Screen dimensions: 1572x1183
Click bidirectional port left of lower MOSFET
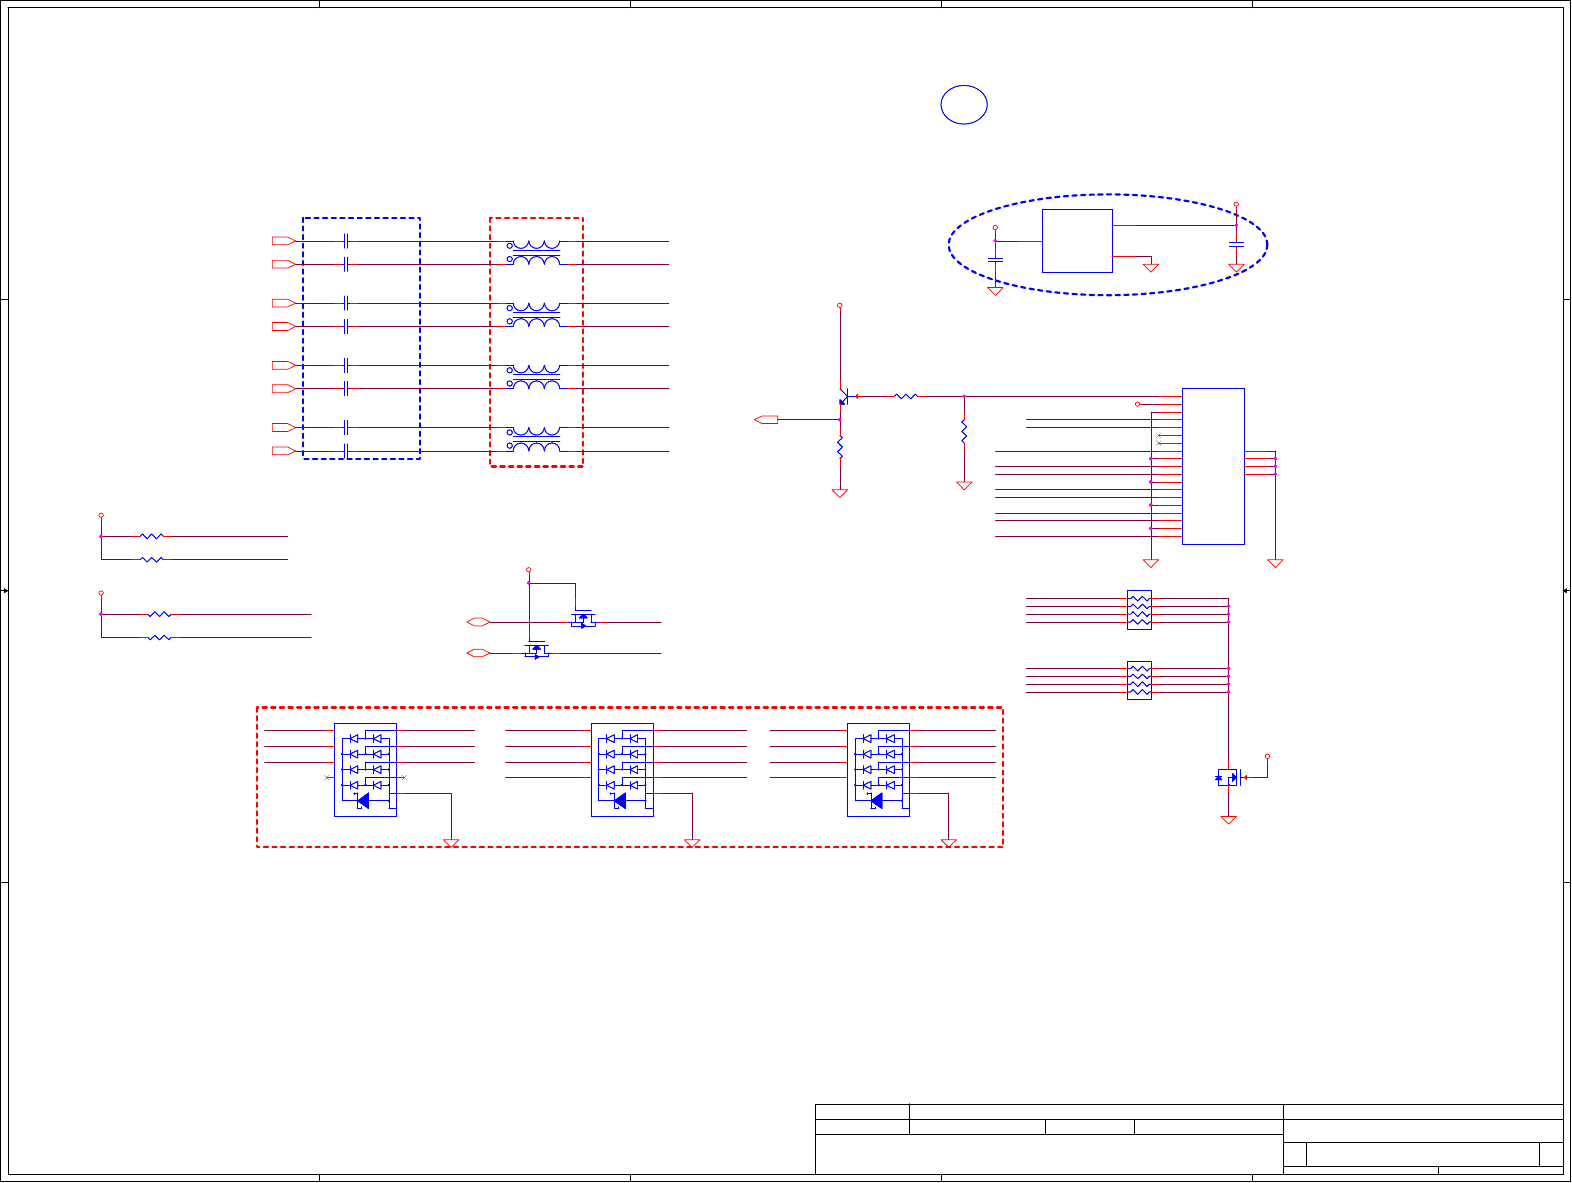(x=478, y=653)
